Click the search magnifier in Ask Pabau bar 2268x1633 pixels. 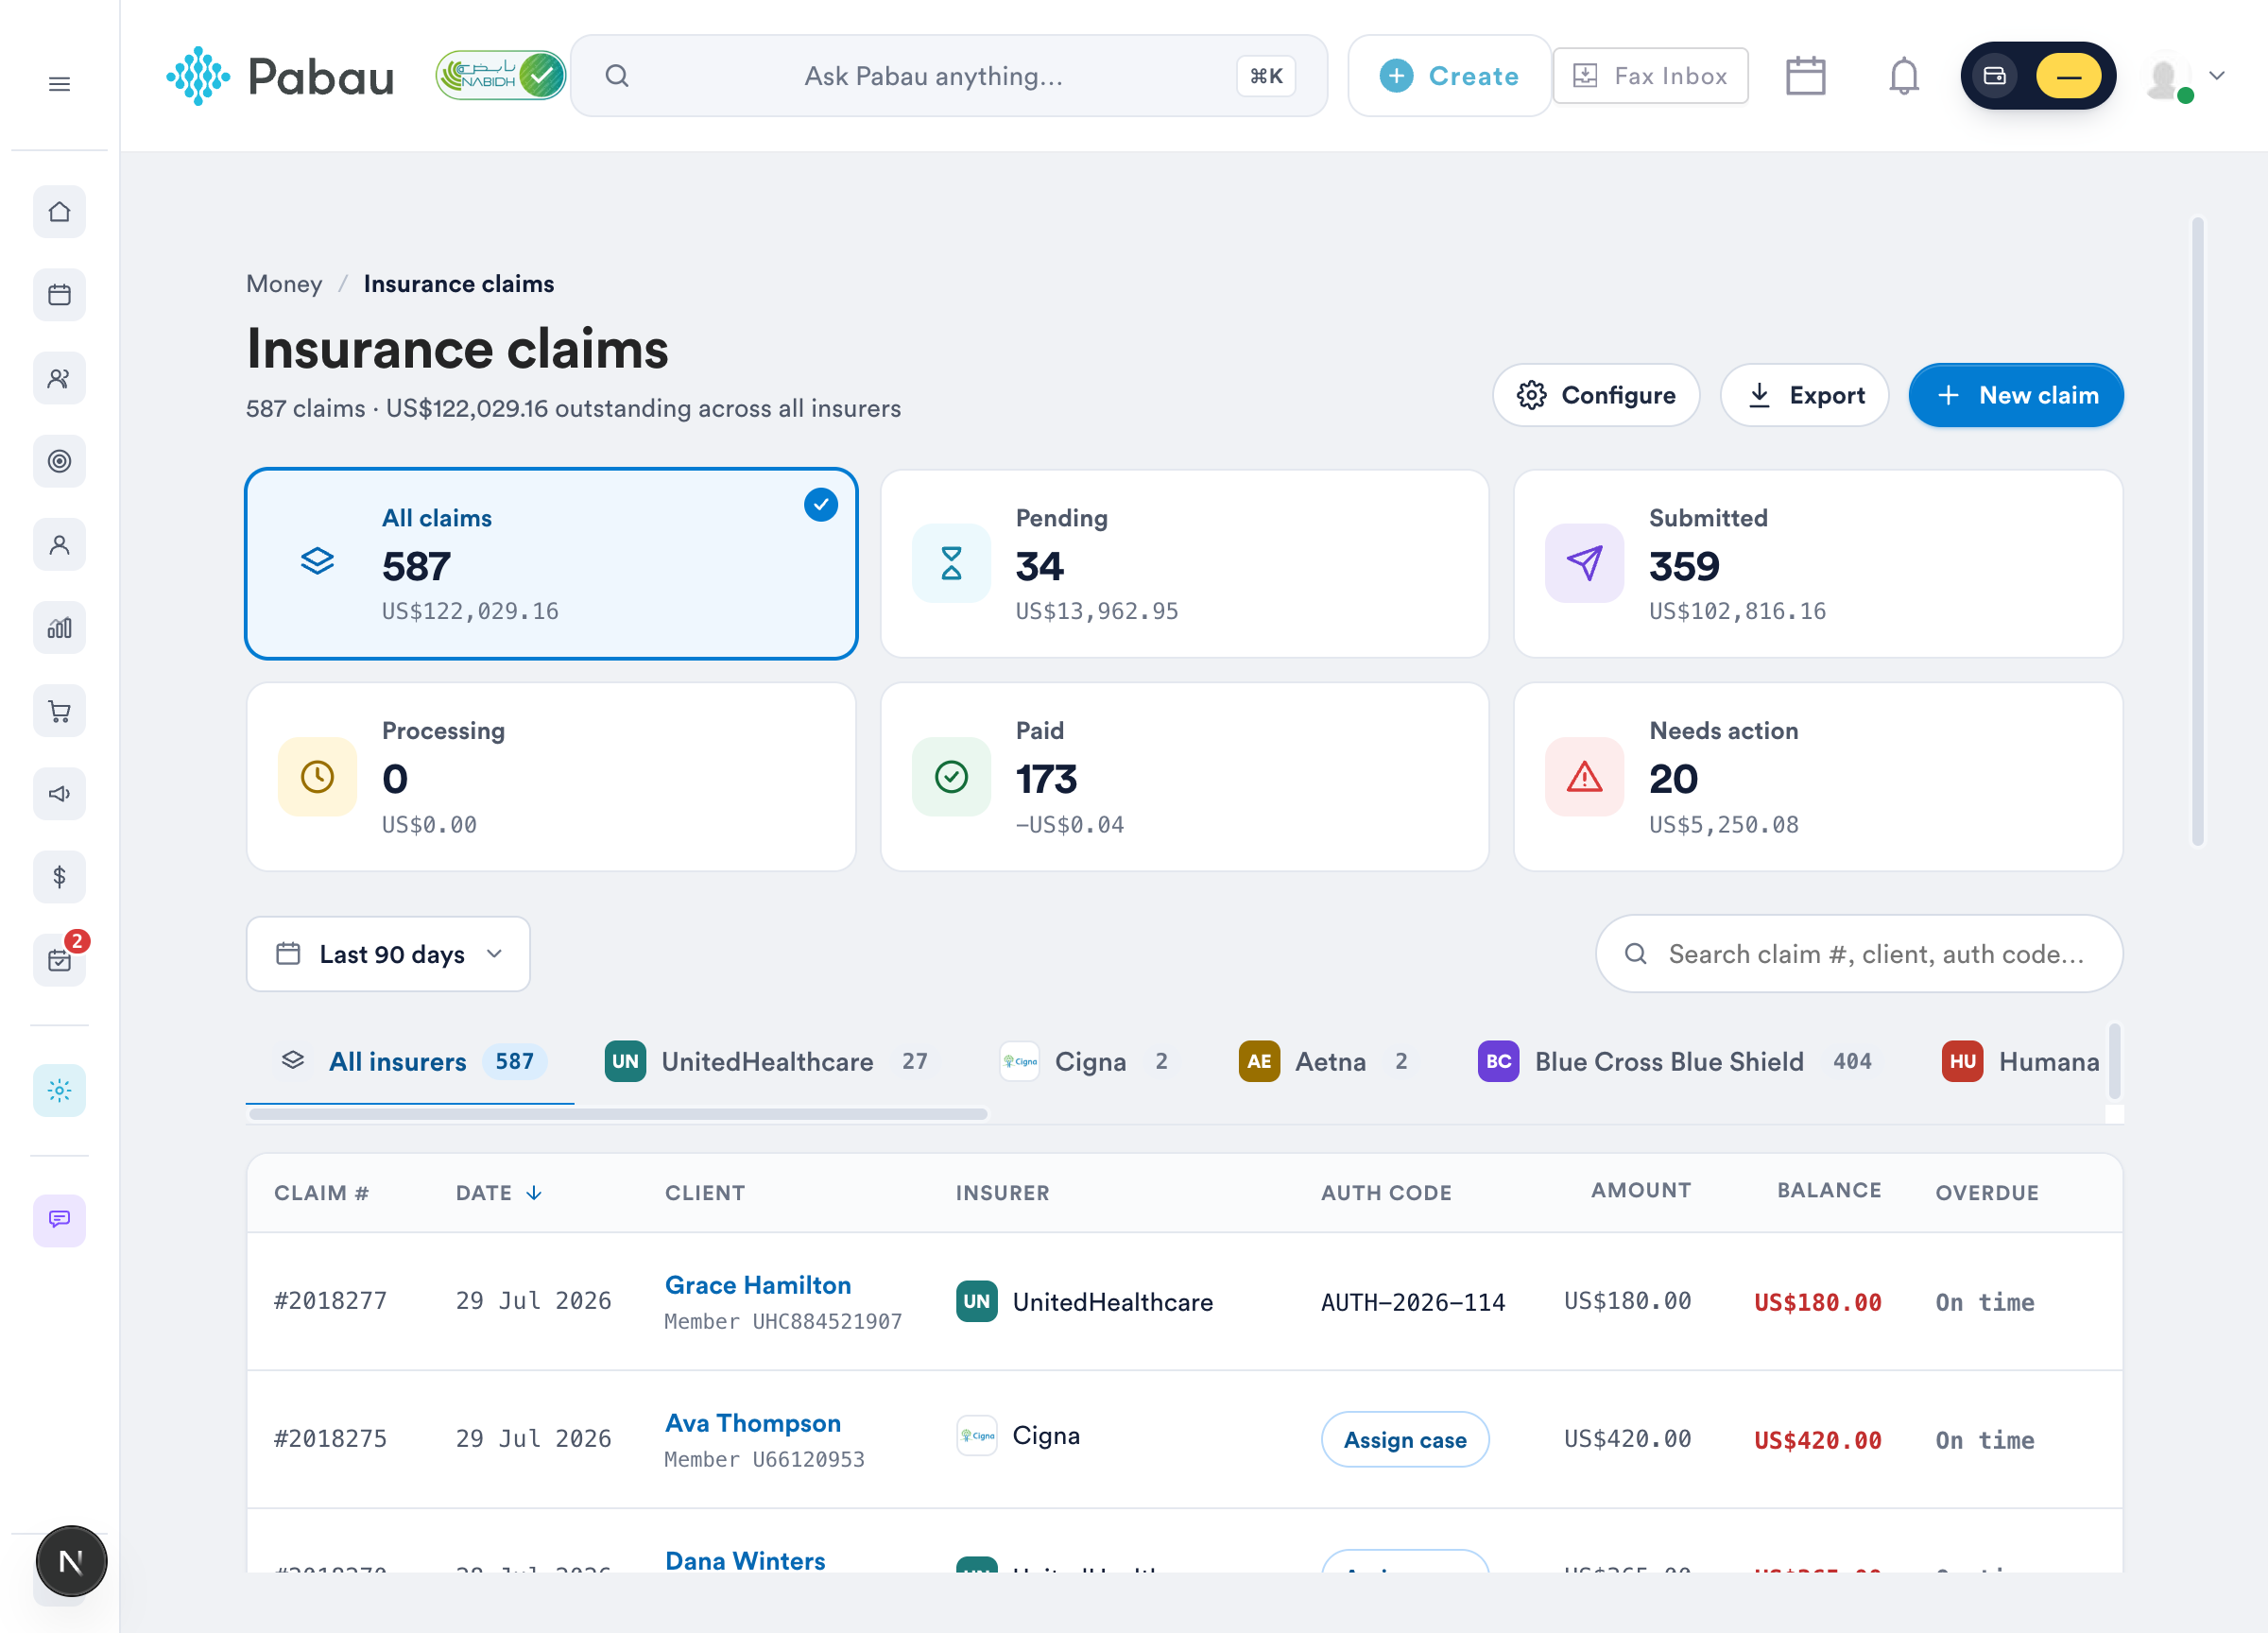click(x=617, y=76)
